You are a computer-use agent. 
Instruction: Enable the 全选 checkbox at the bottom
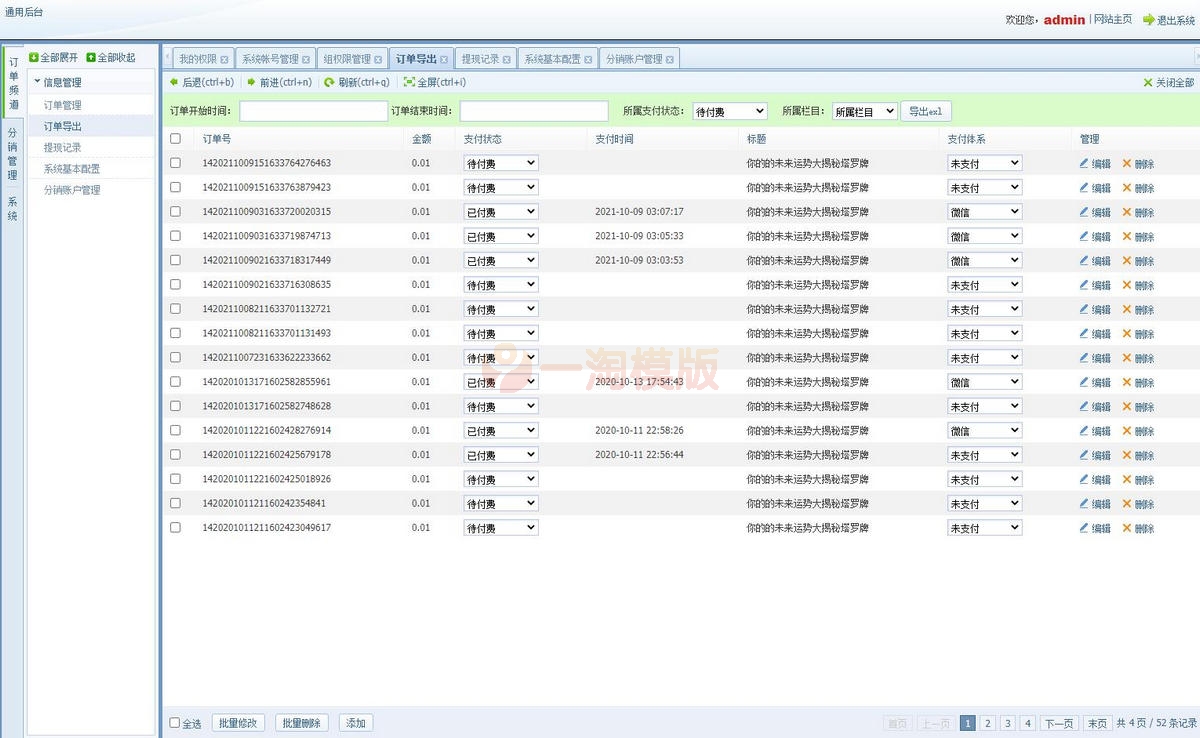pos(175,723)
